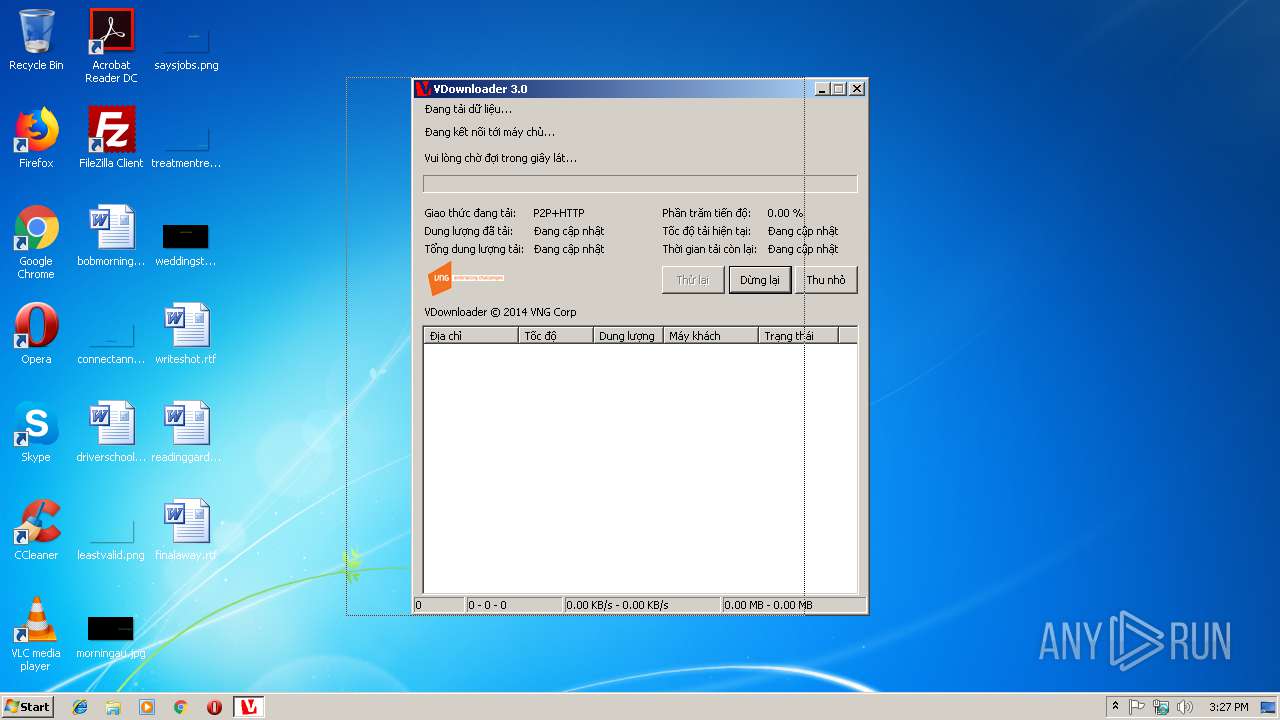1280x720 pixels.
Task: Sort list by Địa chỉ column
Action: click(470, 336)
